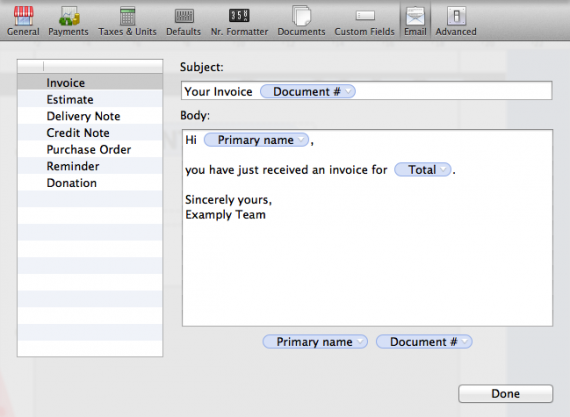Open dropdown on the Primary name token below Body
Viewport: 570px width, 417px height.
[x=360, y=342]
